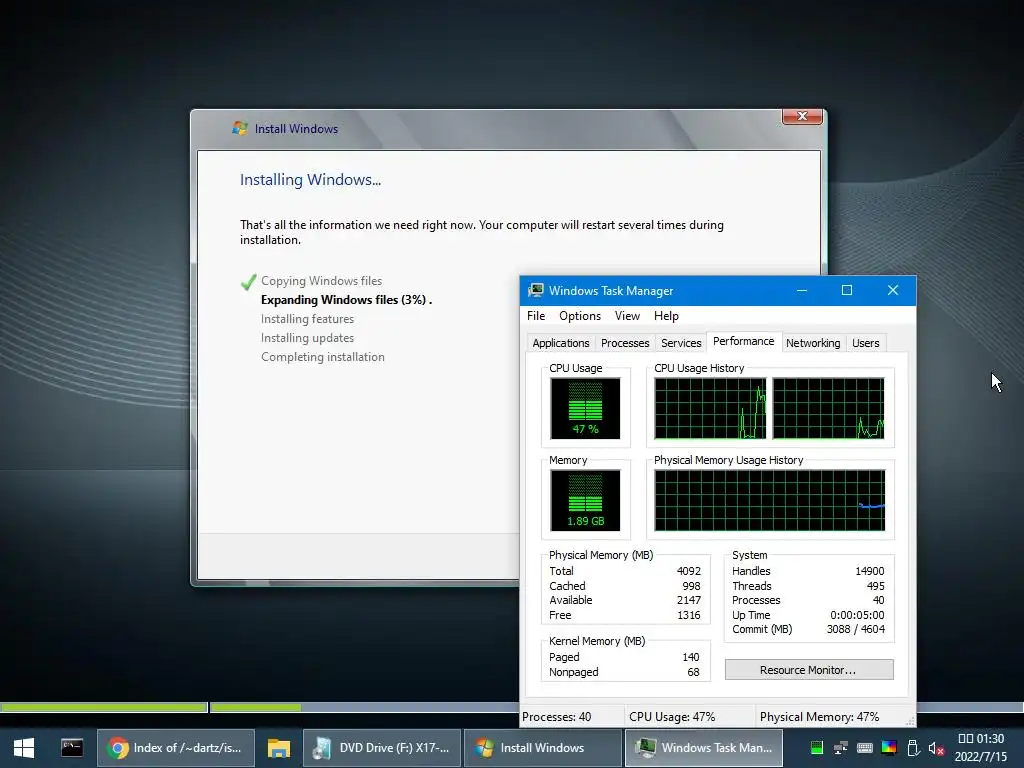Open the taskbar clock showing 01:30
The image size is (1024, 768).
[x=980, y=748]
